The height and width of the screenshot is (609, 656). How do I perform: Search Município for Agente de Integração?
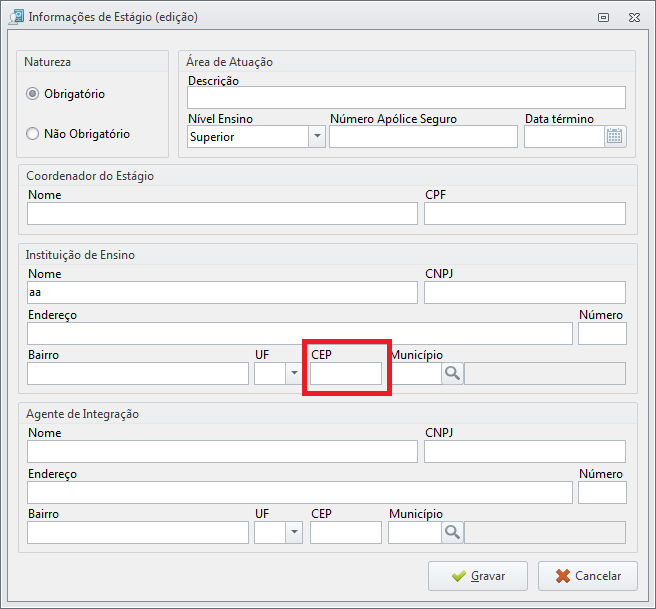pyautogui.click(x=452, y=532)
